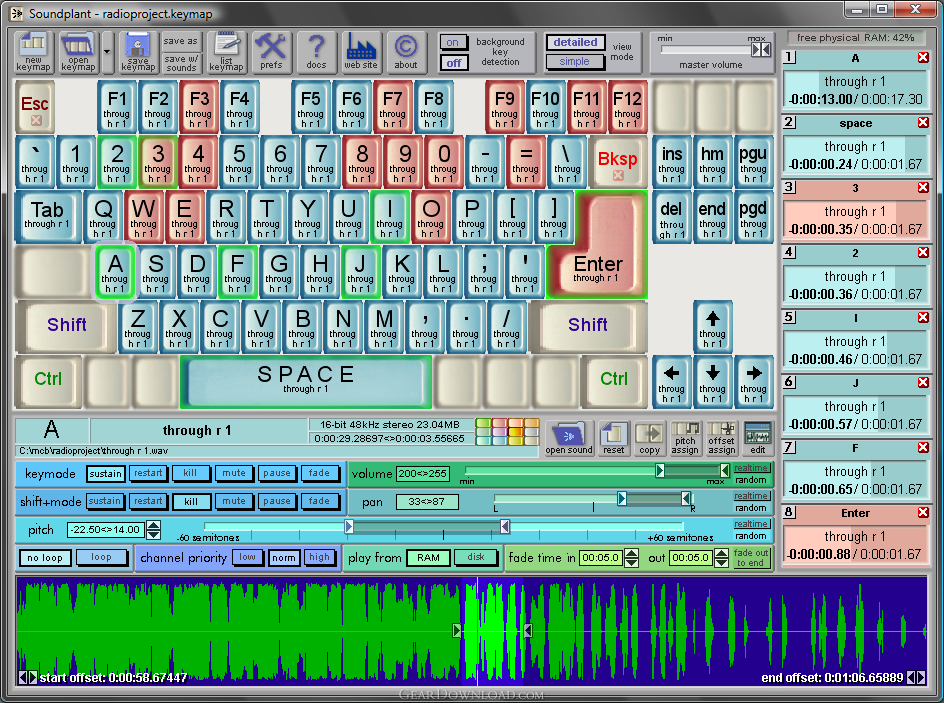The width and height of the screenshot is (944, 703).
Task: Show the about information
Action: [x=406, y=52]
